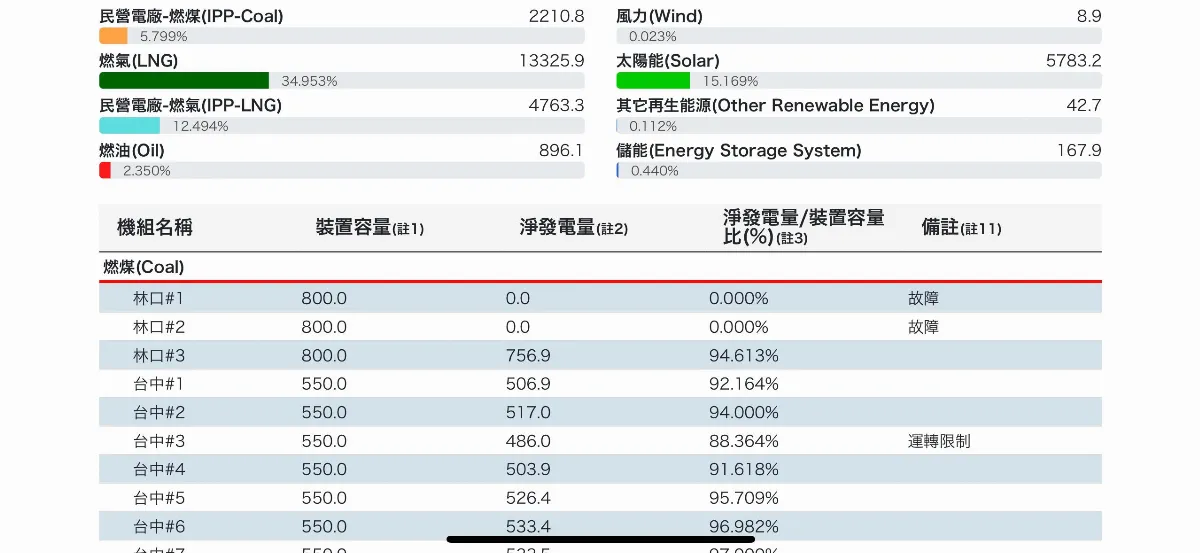Tap the iOS home indicator bar

pos(600,539)
